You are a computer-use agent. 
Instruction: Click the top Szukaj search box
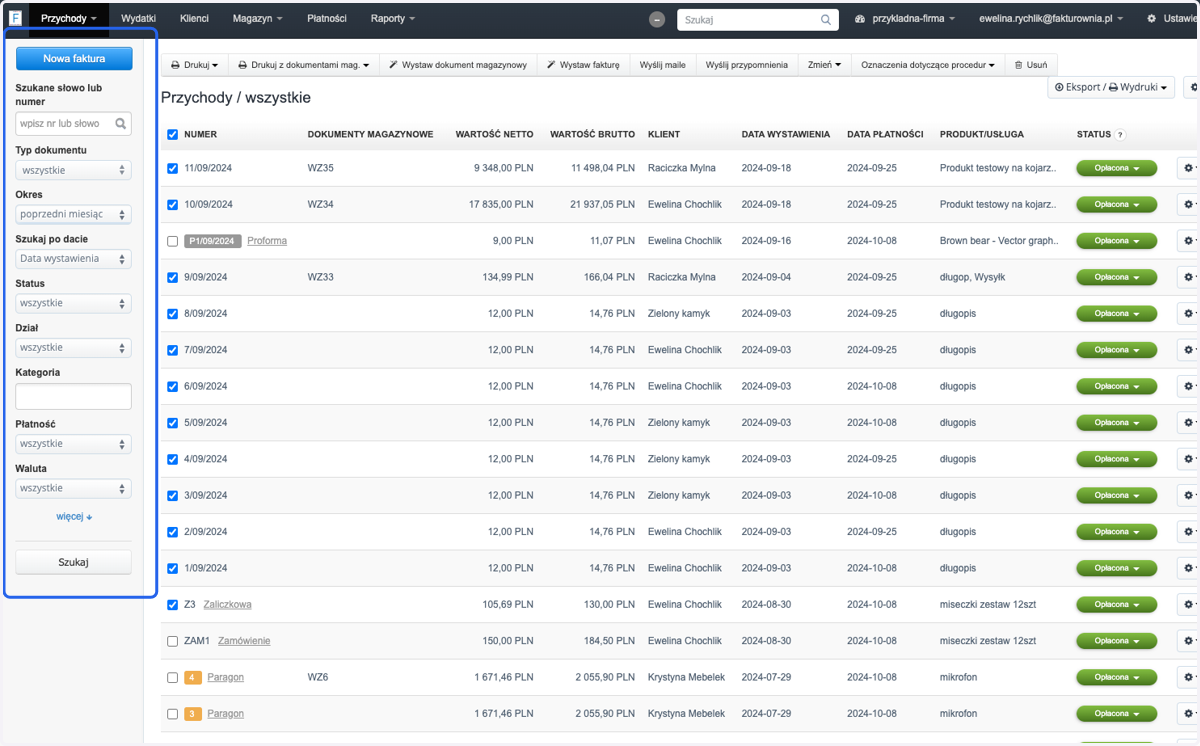click(x=757, y=19)
